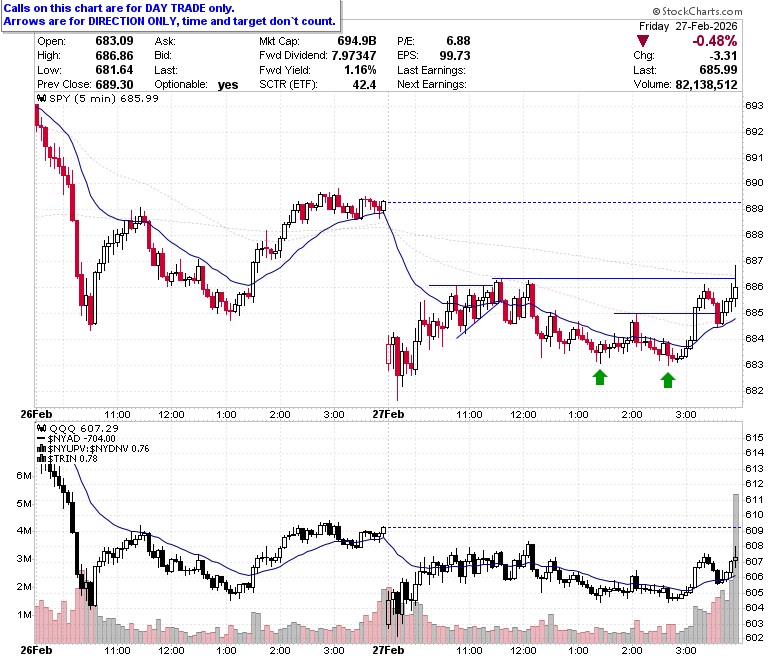Click the blue DAY TRADE only notice text

coord(119,8)
